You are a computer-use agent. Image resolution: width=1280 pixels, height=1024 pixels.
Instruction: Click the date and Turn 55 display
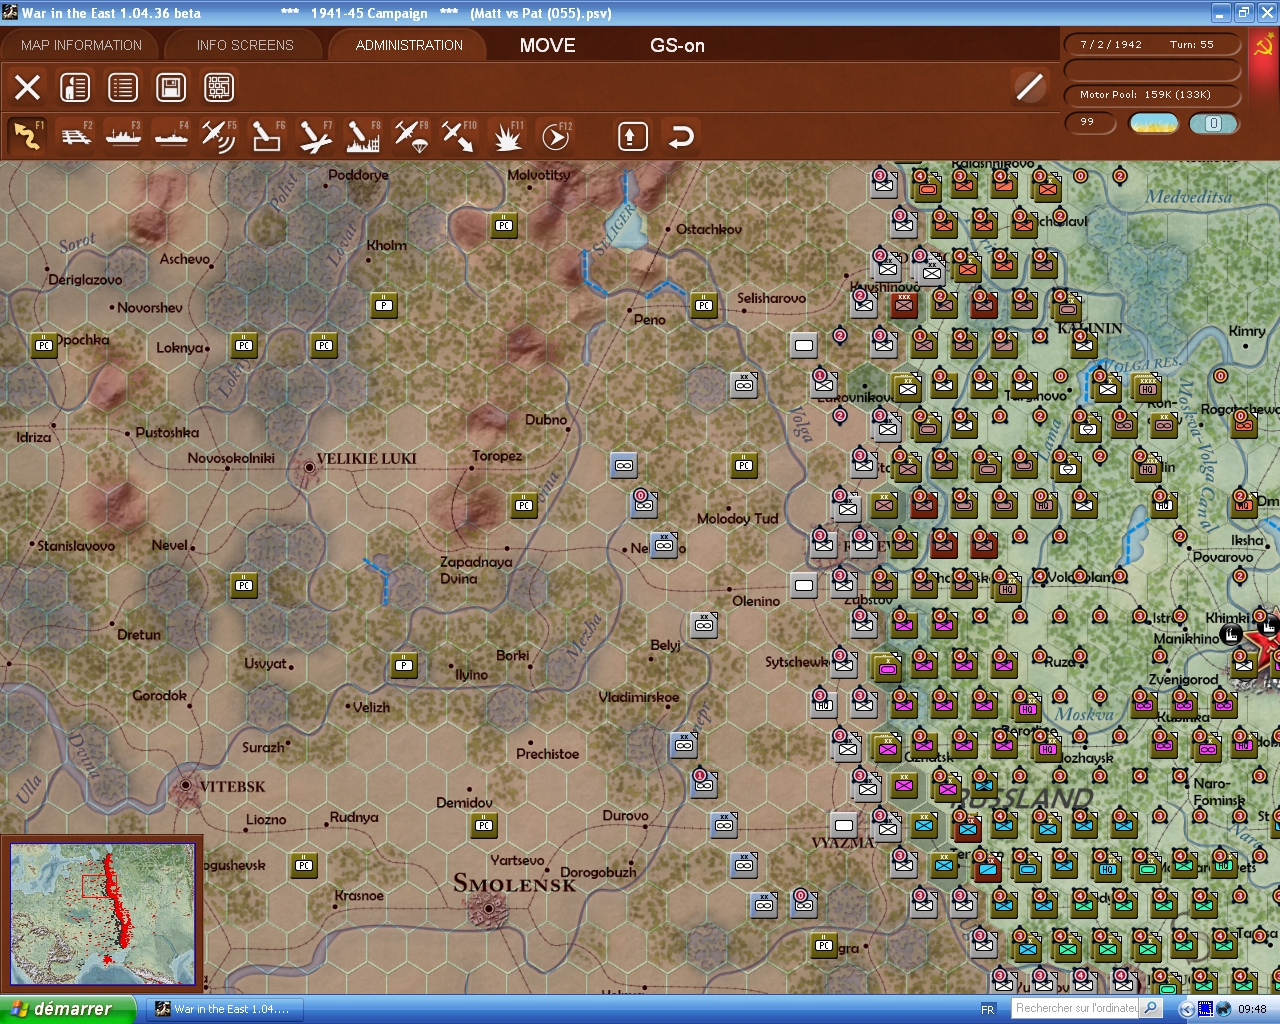1152,45
